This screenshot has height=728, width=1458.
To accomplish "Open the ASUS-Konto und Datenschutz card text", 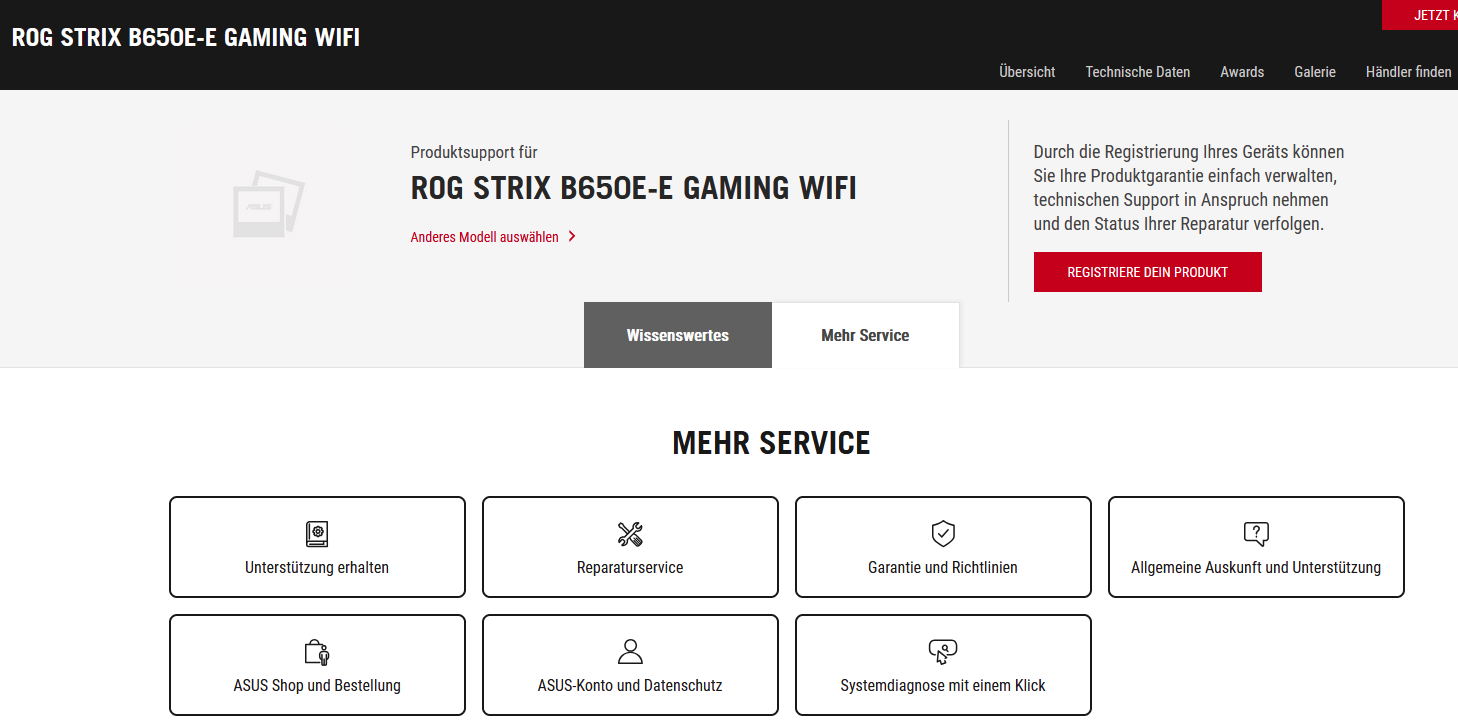I will pos(630,686).
